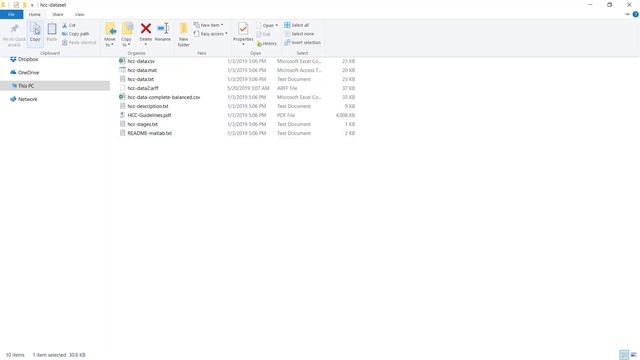
Task: Click the Microsoft Access type cell
Action: 299,70
